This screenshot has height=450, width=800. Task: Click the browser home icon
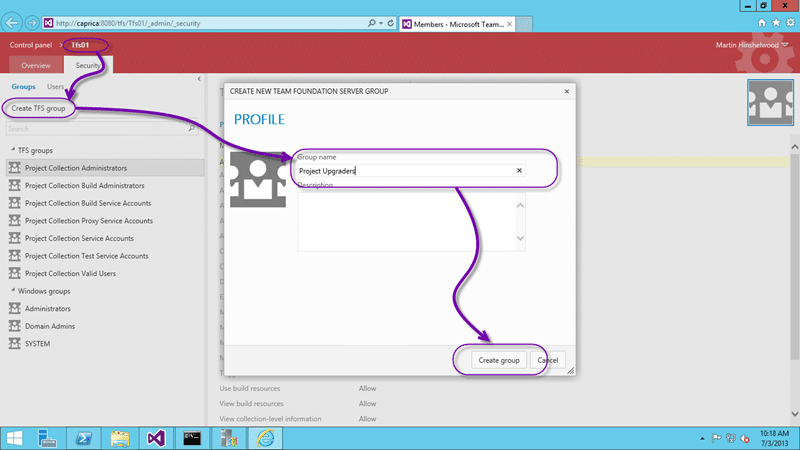coord(762,22)
